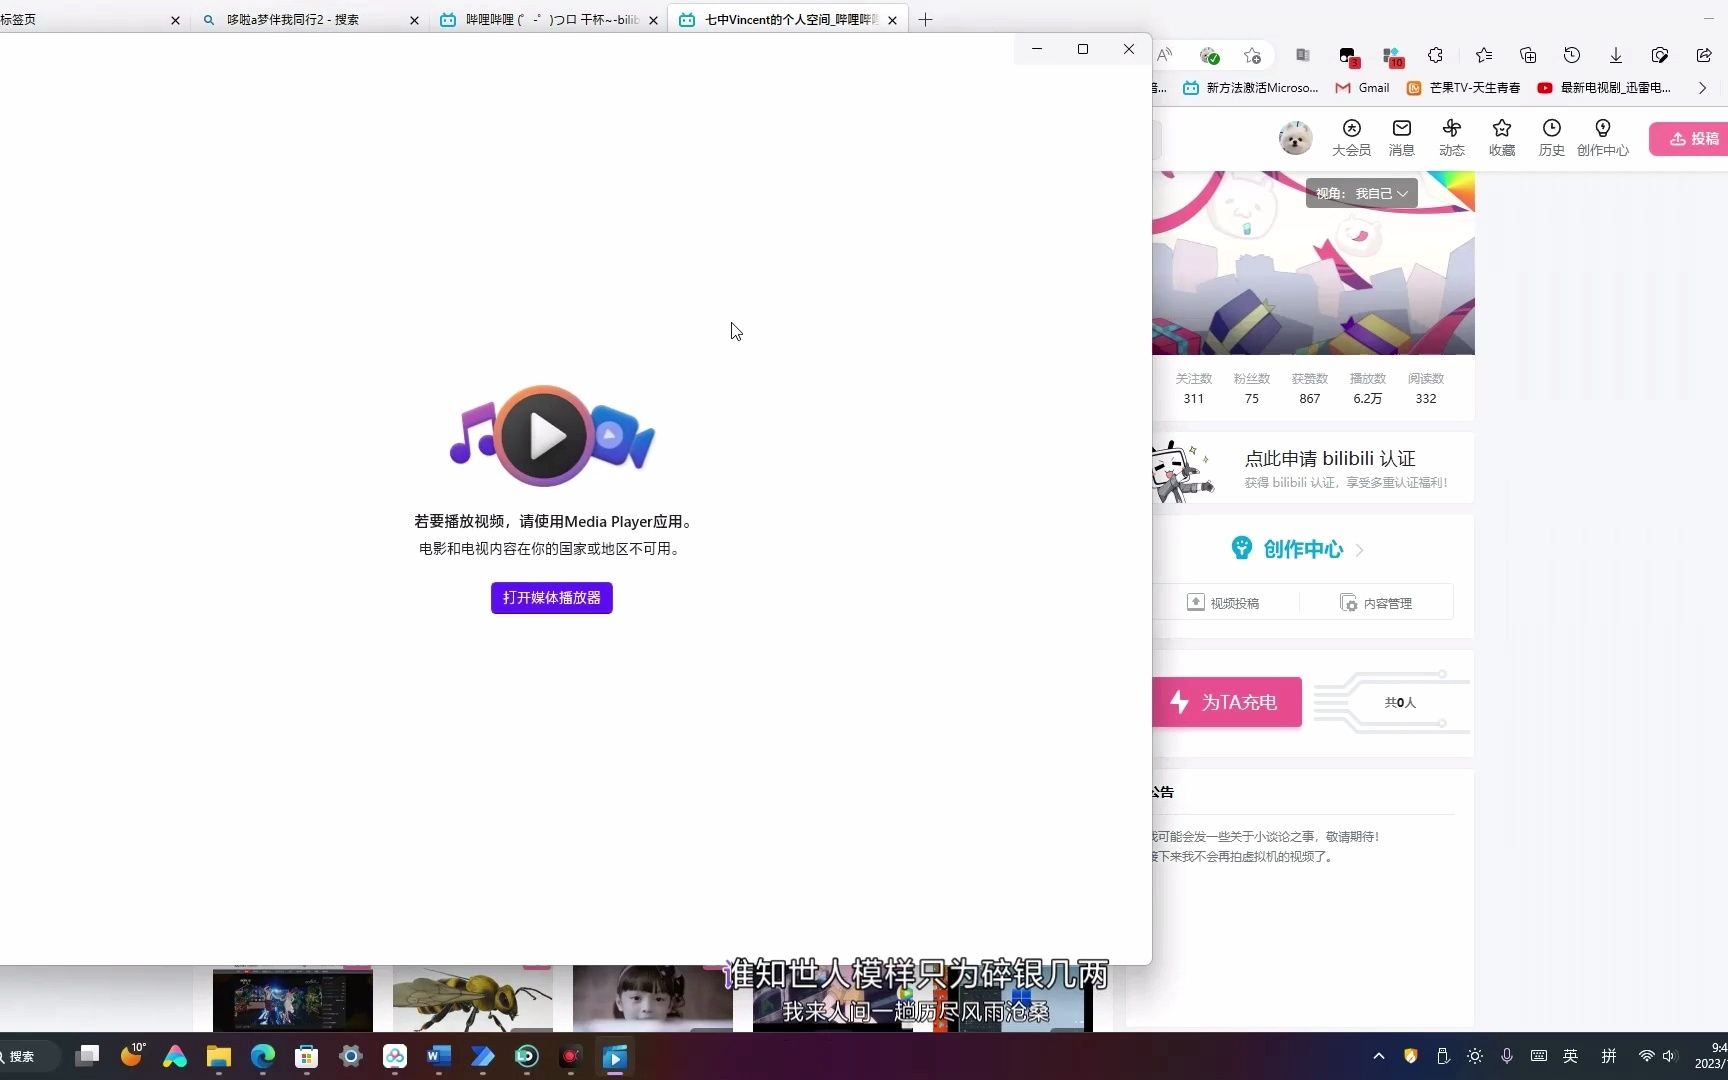1728x1080 pixels.
Task: Open the browser Collections icon
Action: tap(1527, 55)
